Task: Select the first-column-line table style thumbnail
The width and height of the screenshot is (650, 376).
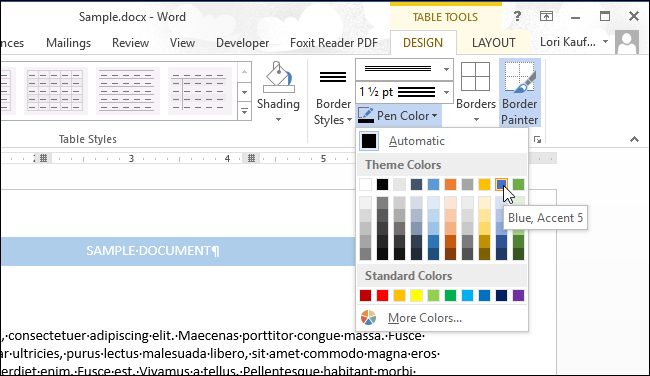Action: tap(199, 91)
